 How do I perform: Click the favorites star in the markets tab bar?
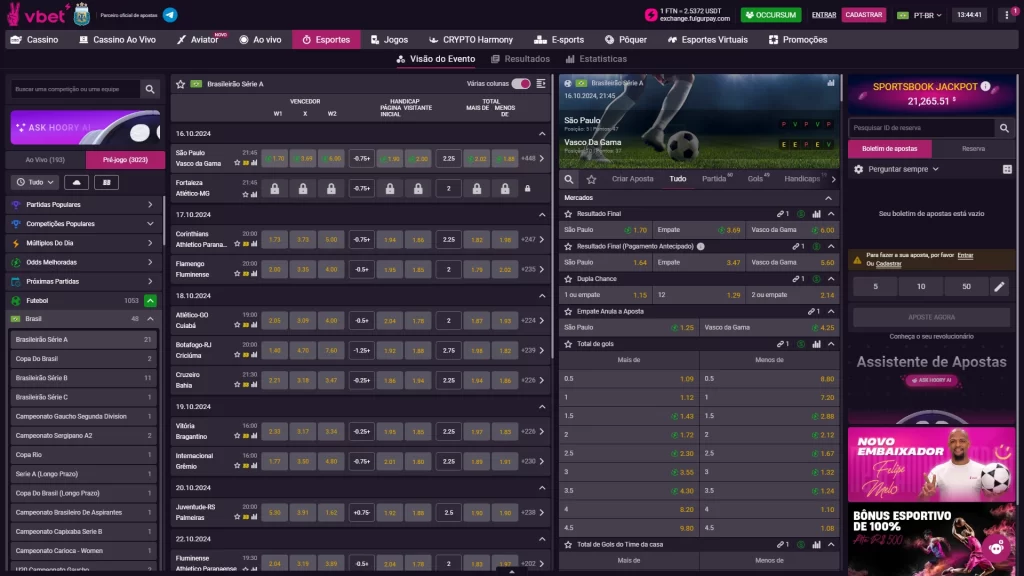(x=591, y=179)
